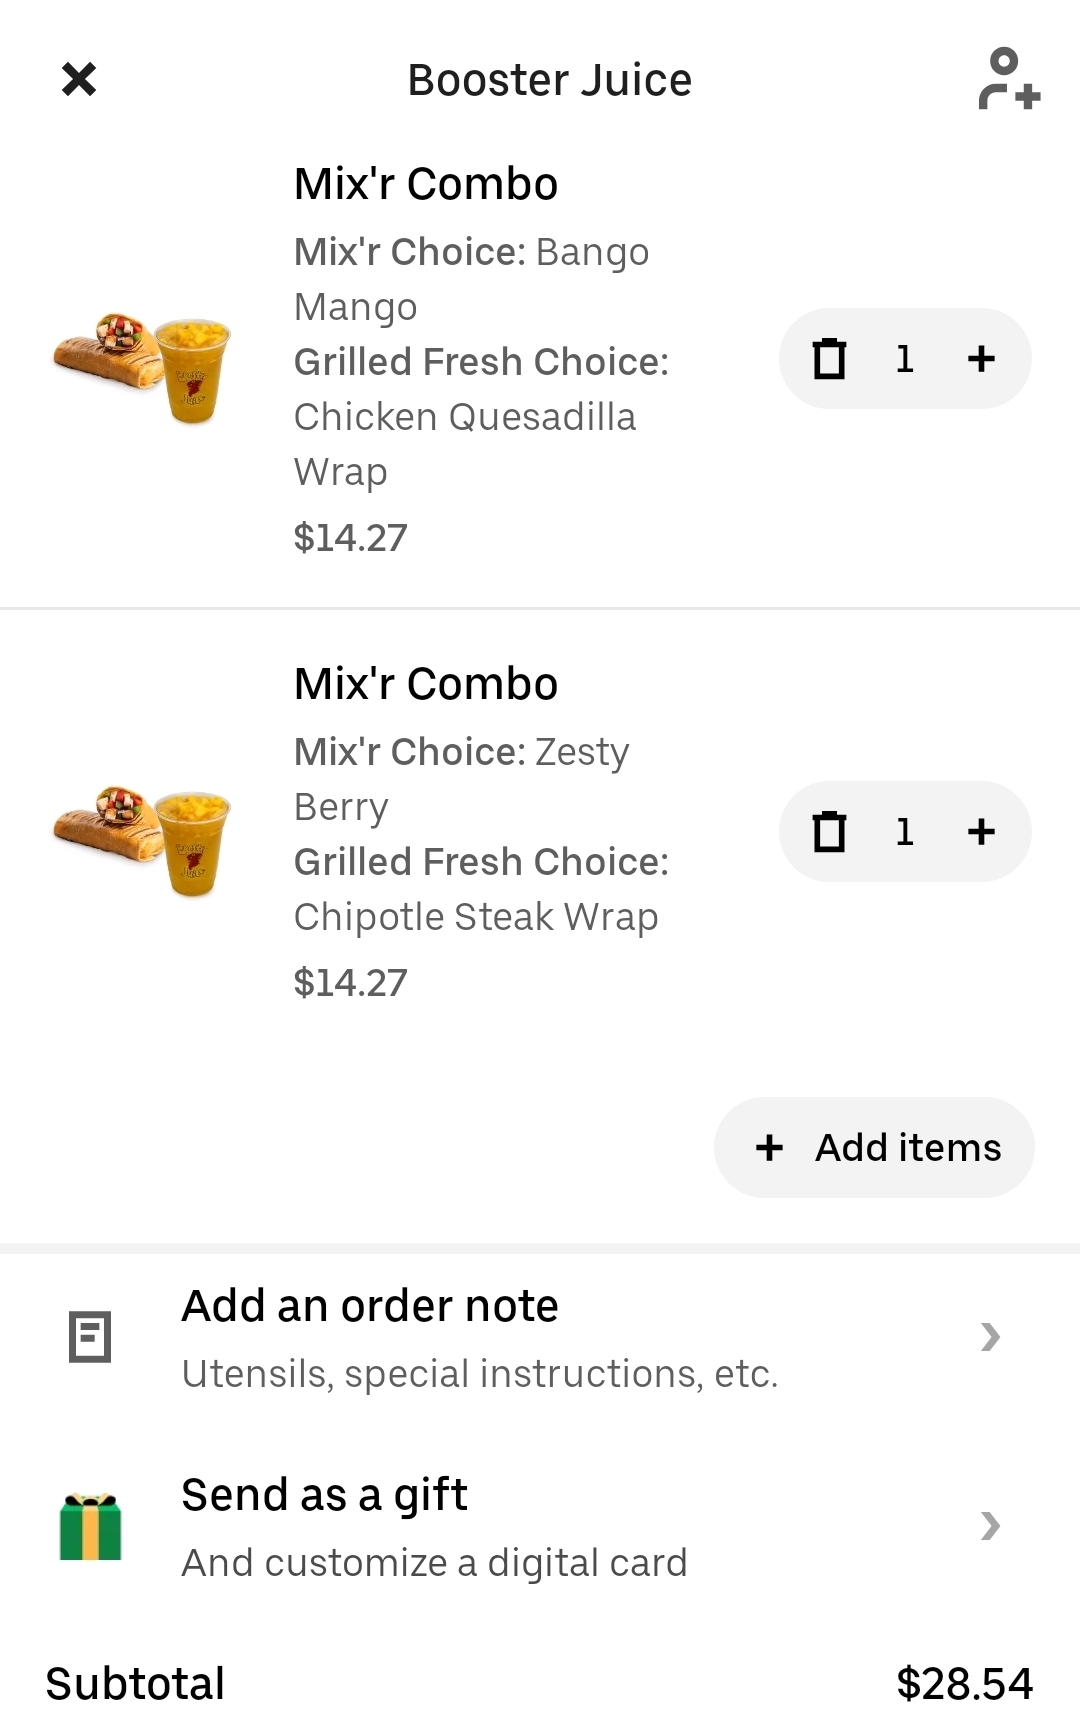Tap the quantity number of Zesty Berry combo

[905, 832]
